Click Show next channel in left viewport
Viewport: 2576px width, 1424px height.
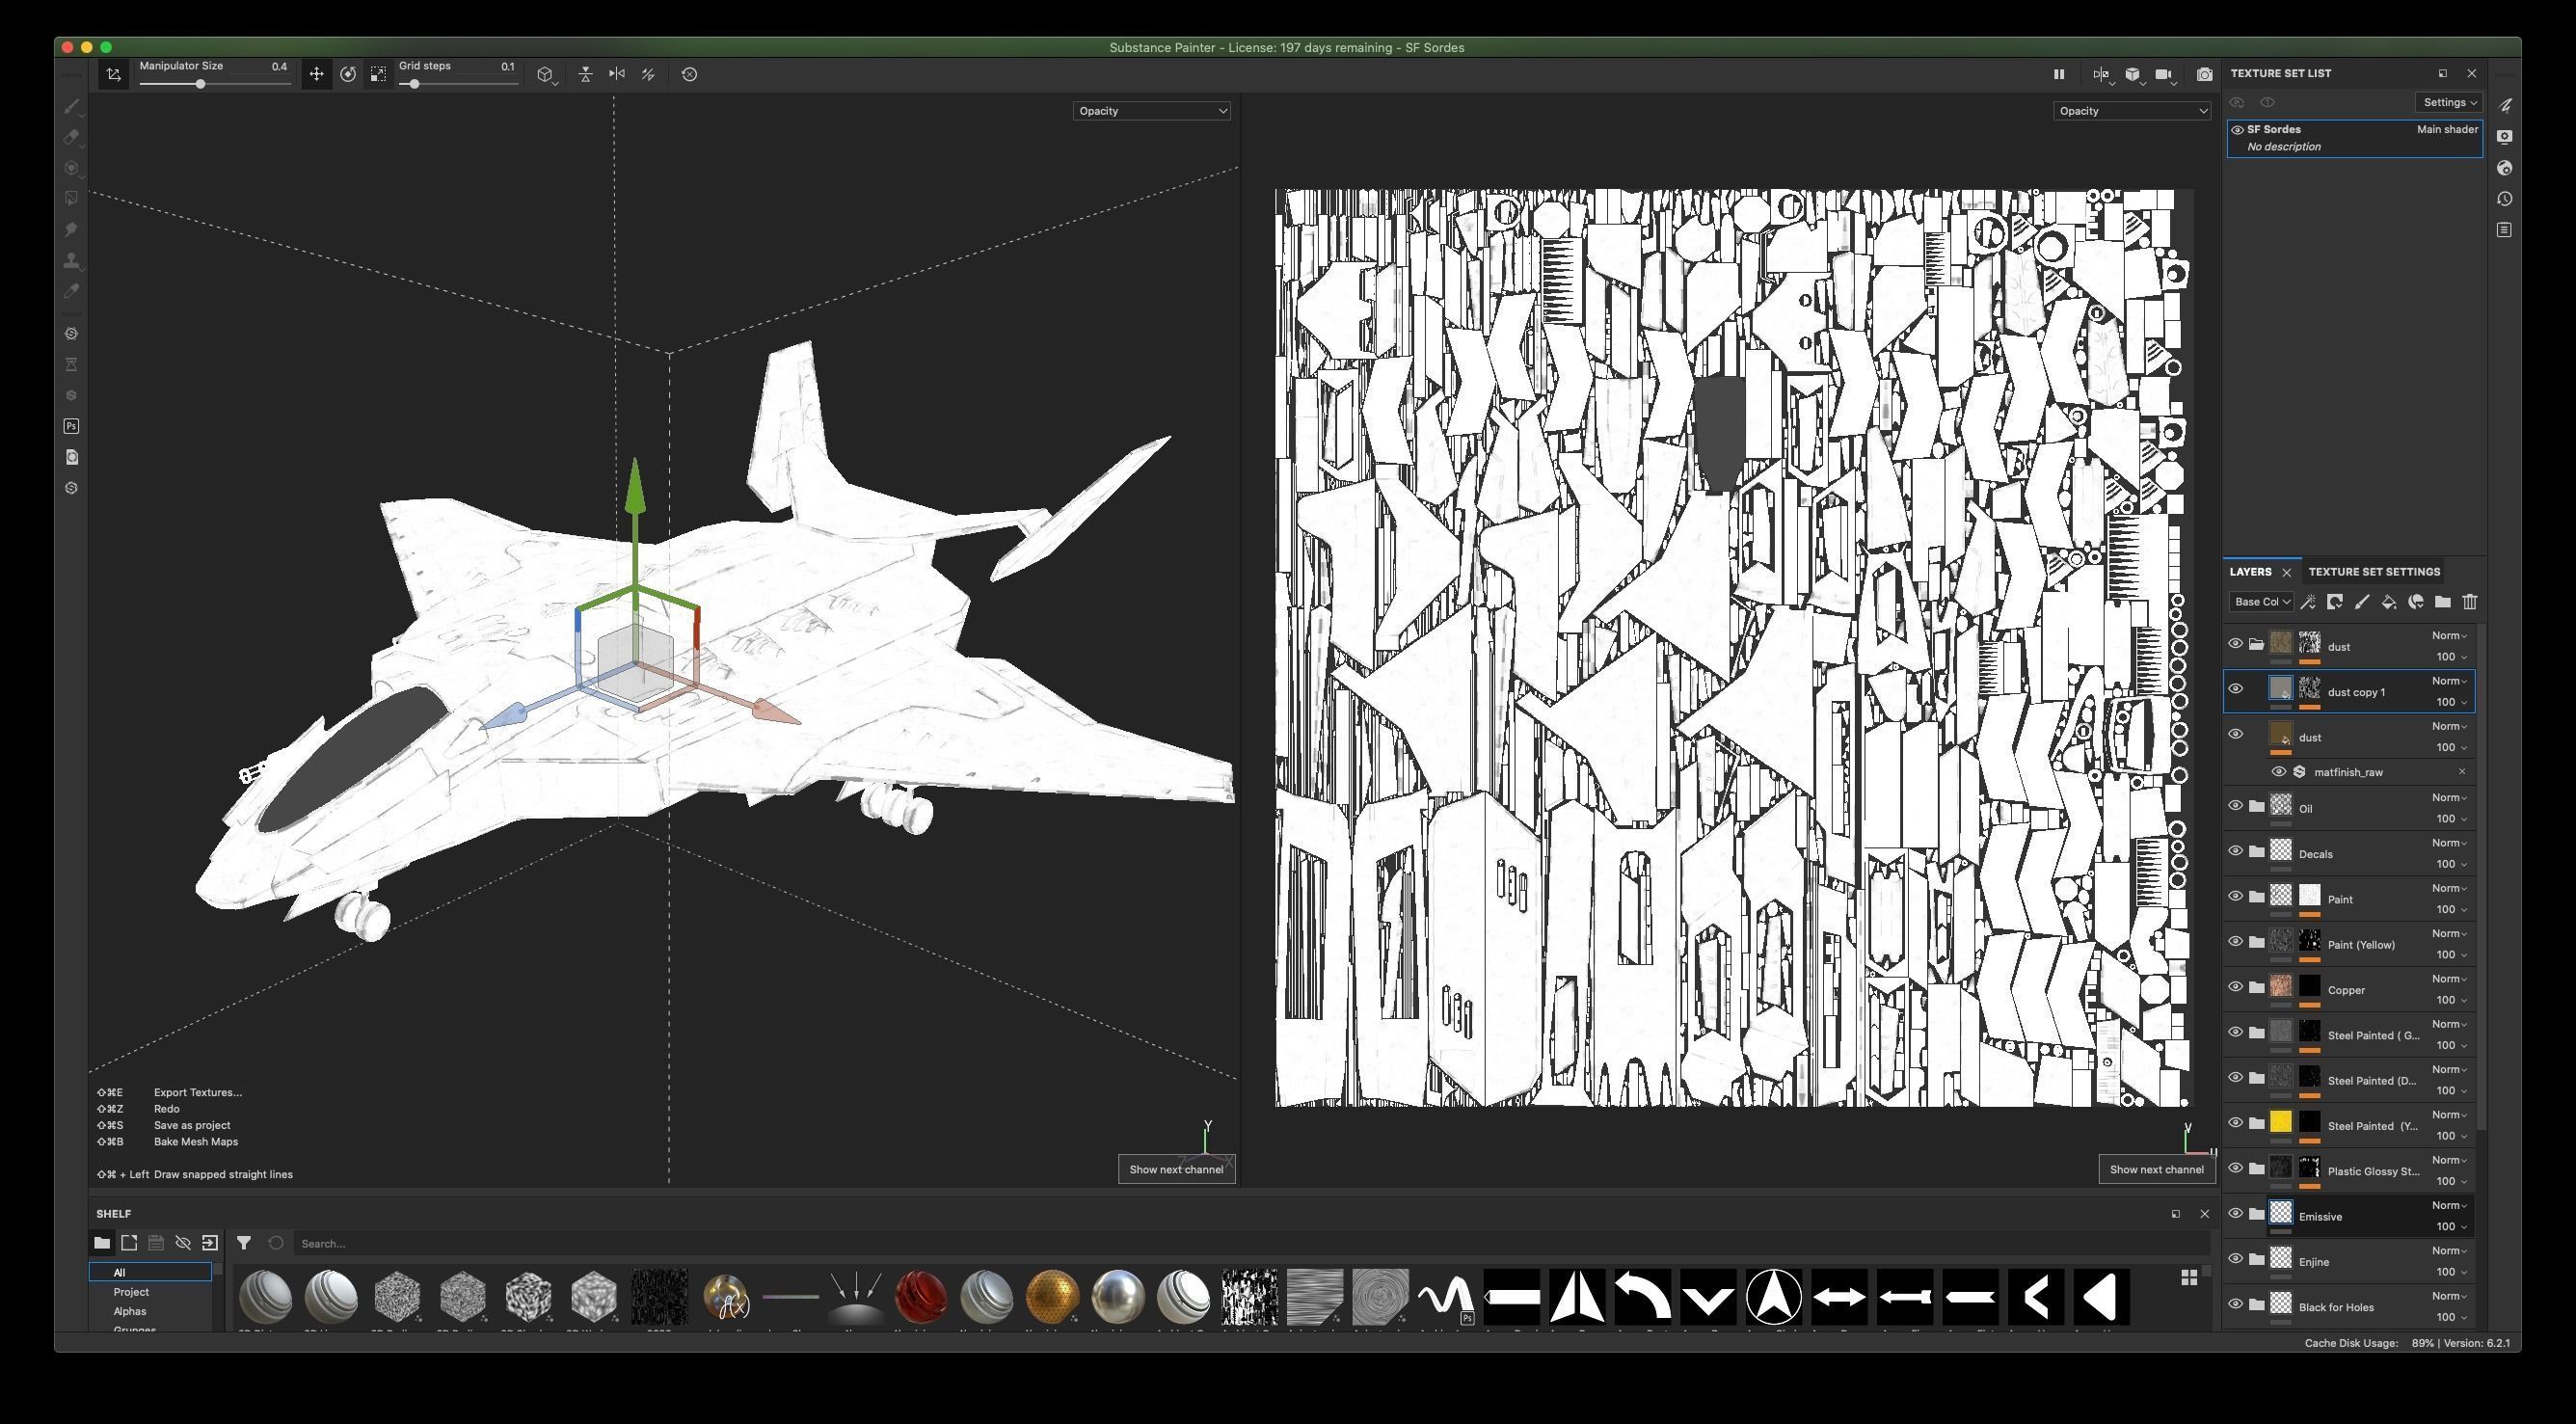click(1176, 1169)
